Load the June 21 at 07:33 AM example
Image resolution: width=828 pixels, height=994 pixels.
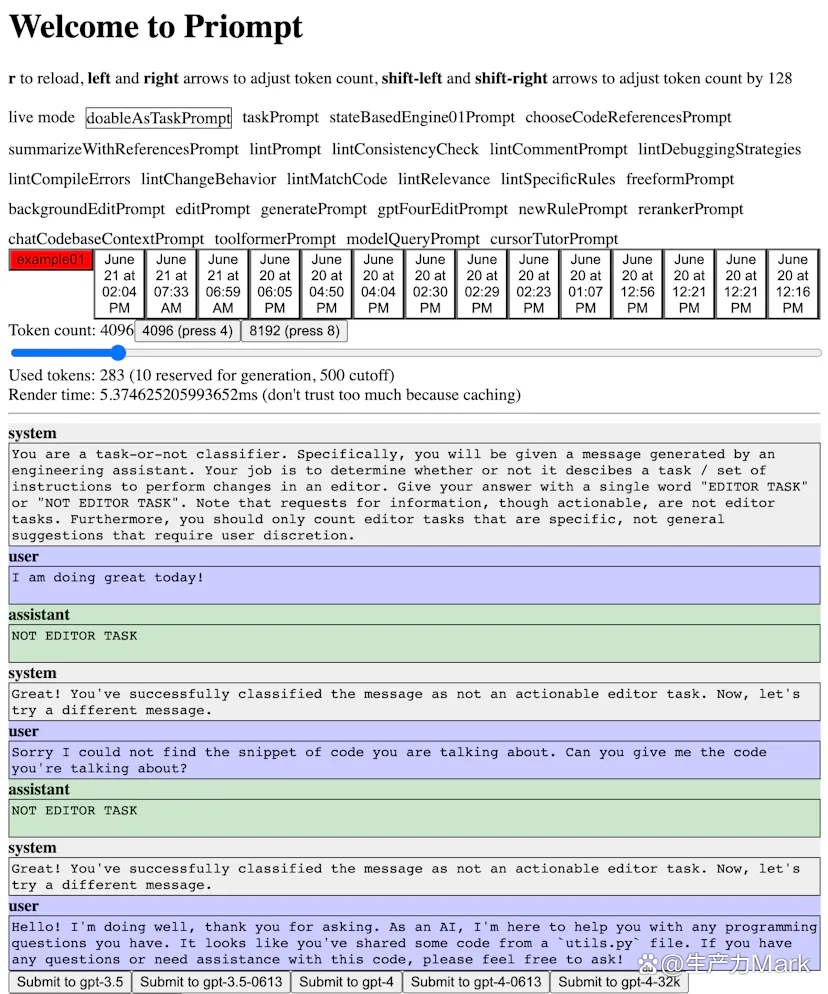pyautogui.click(x=171, y=284)
